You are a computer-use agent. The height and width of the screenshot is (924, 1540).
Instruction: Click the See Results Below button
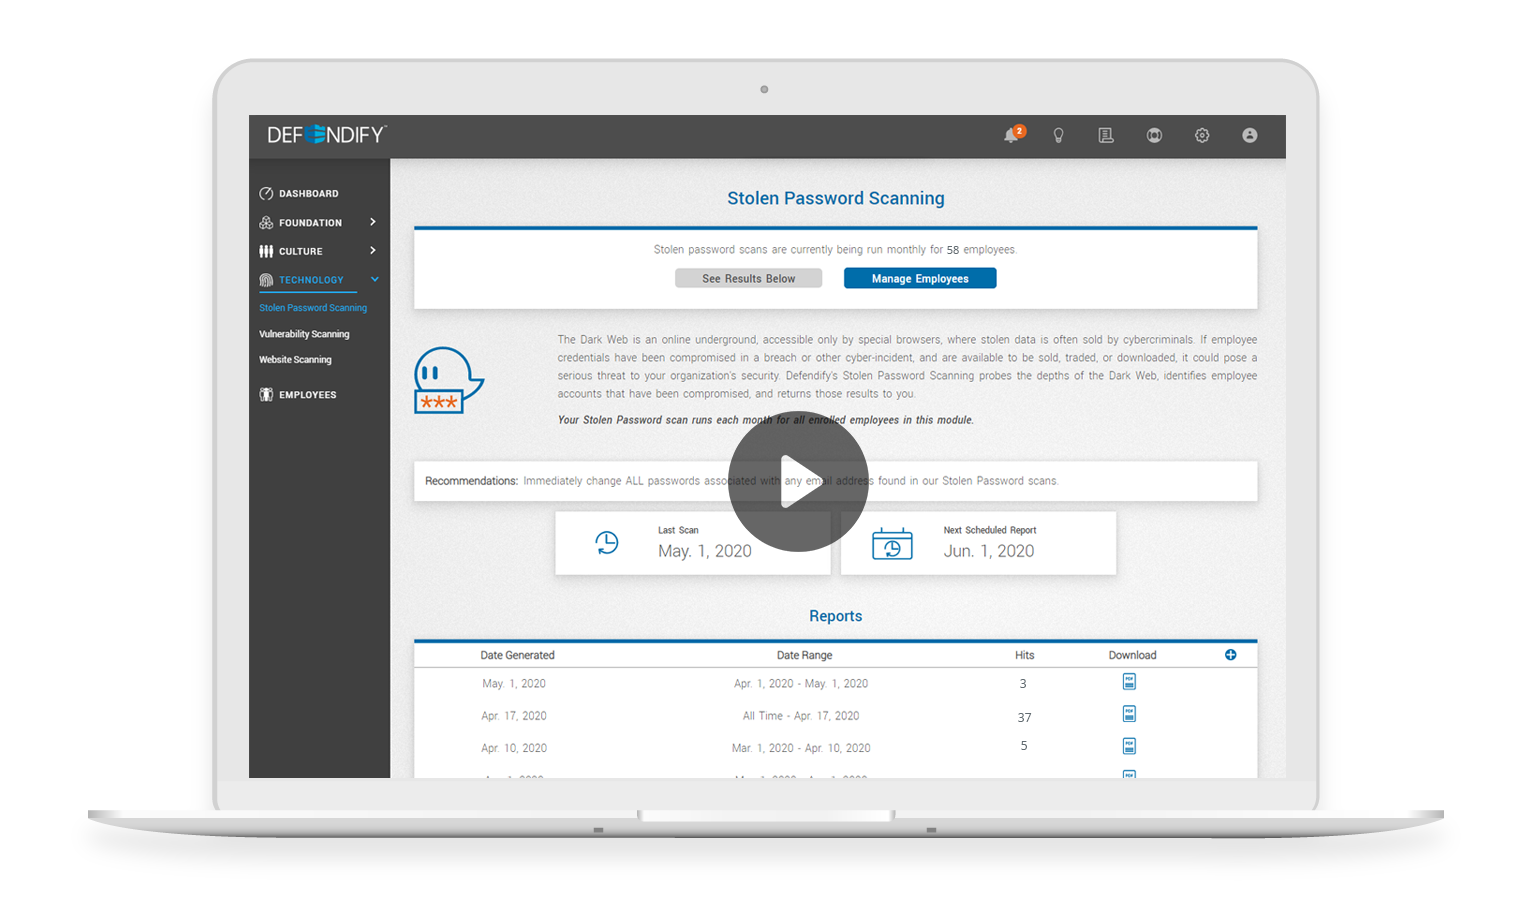(x=749, y=279)
